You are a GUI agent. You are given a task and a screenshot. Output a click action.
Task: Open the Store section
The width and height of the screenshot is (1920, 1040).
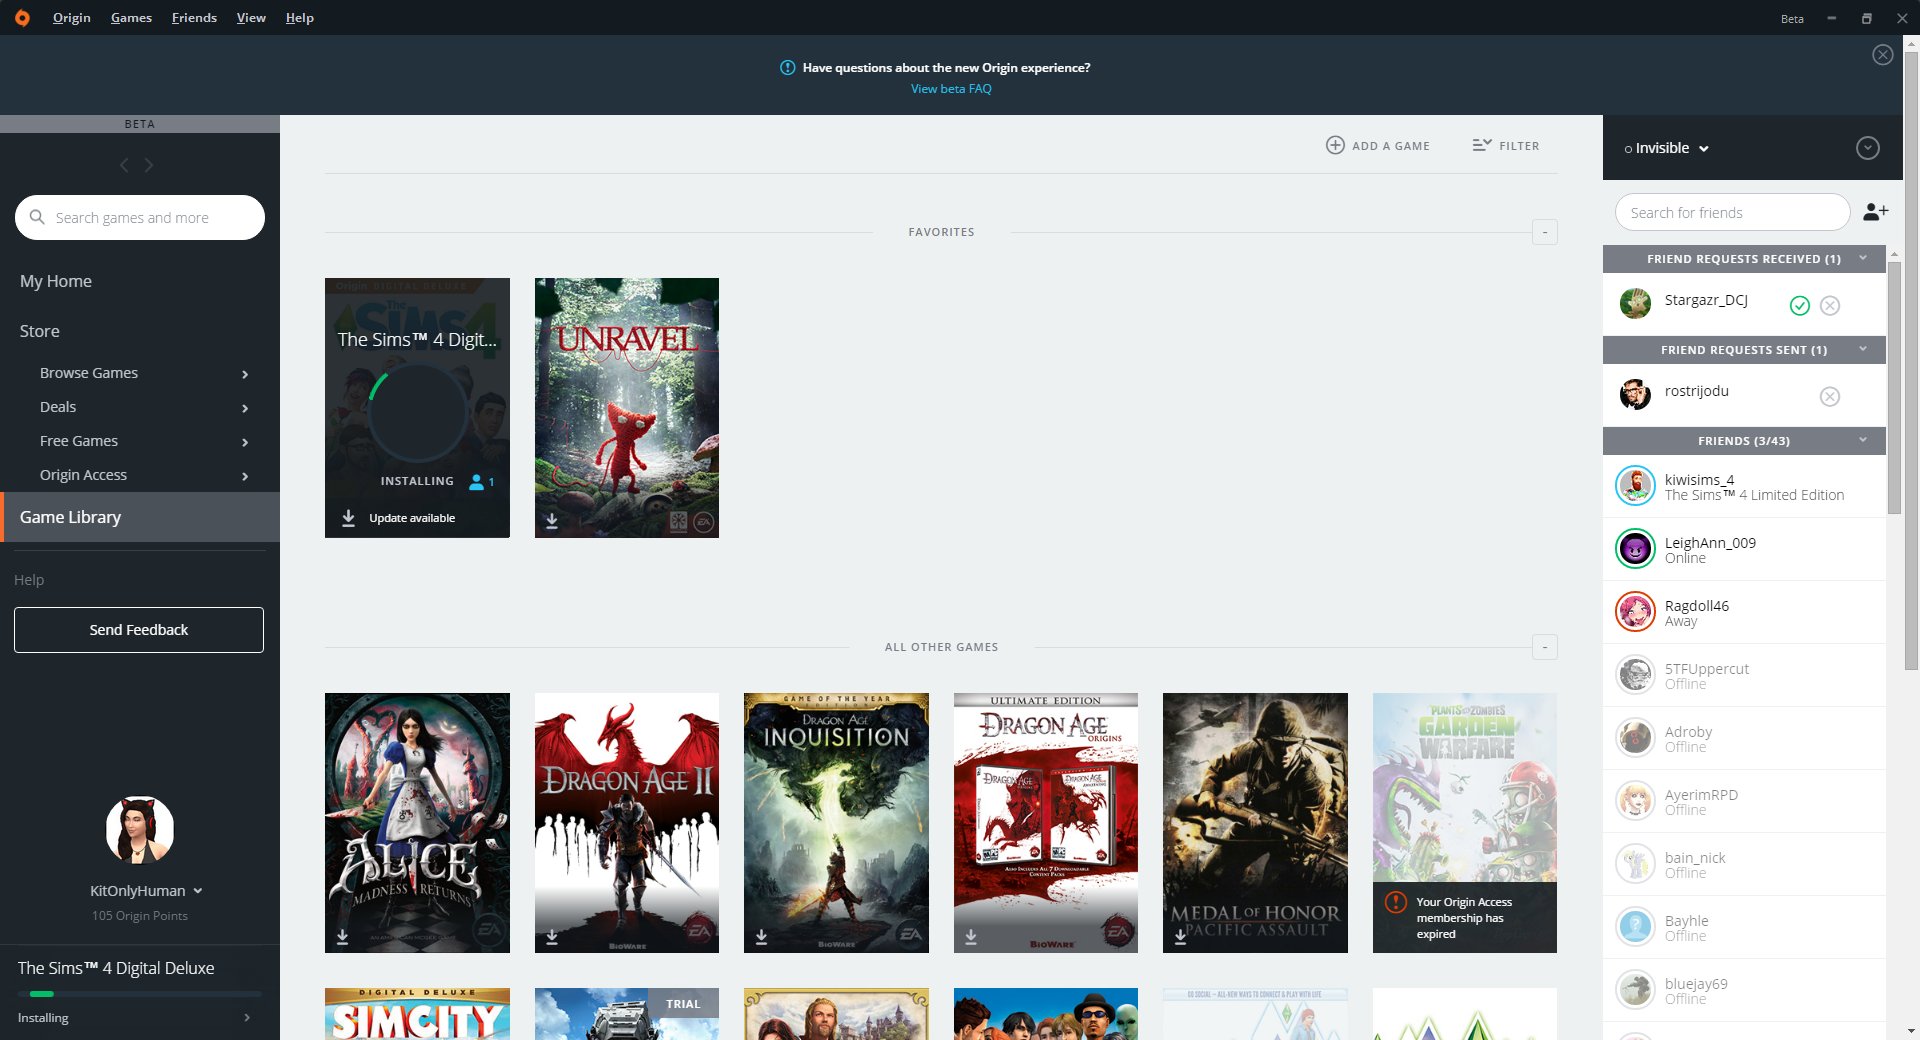40,331
